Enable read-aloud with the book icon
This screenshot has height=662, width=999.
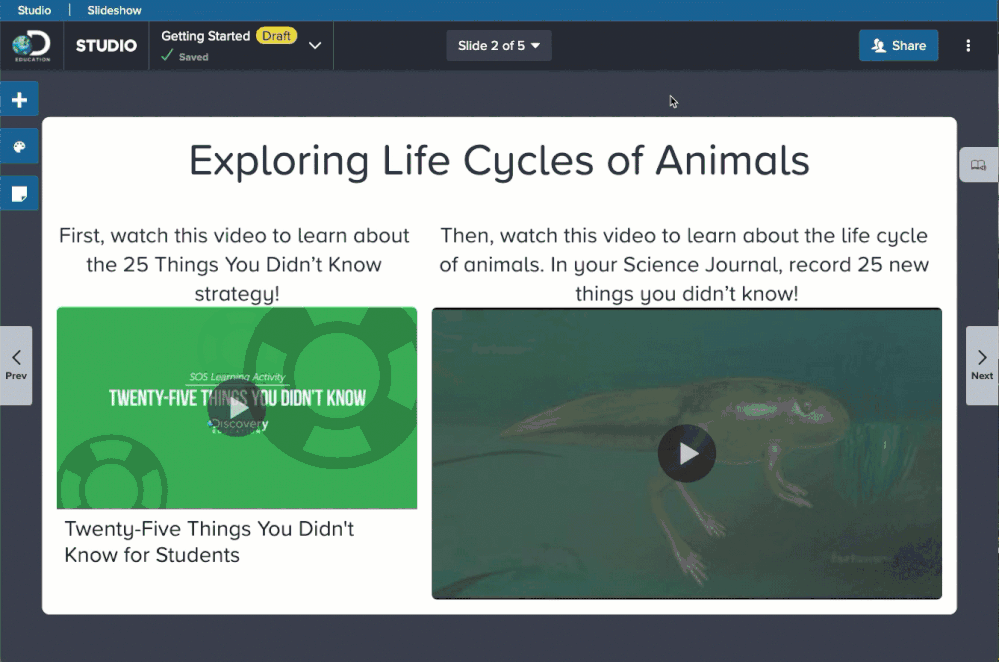pyautogui.click(x=978, y=164)
